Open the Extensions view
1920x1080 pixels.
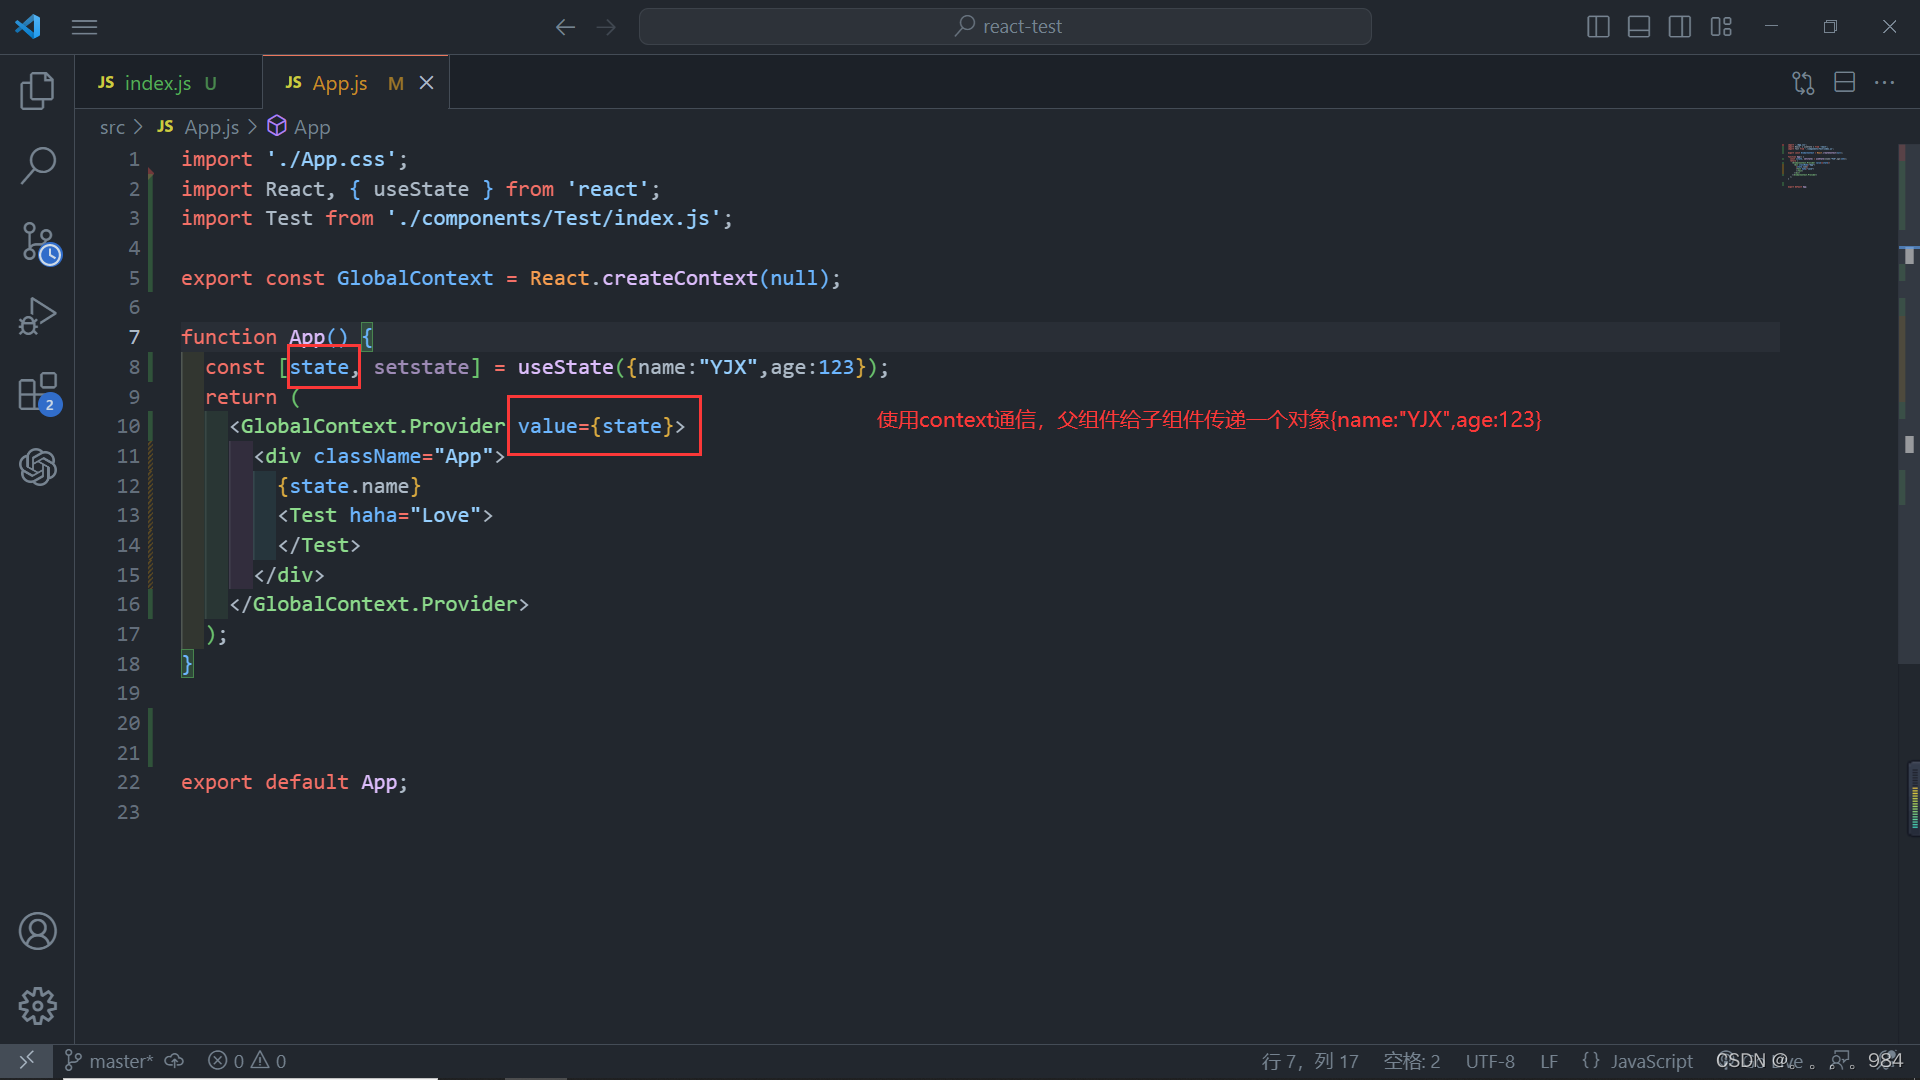coord(38,393)
